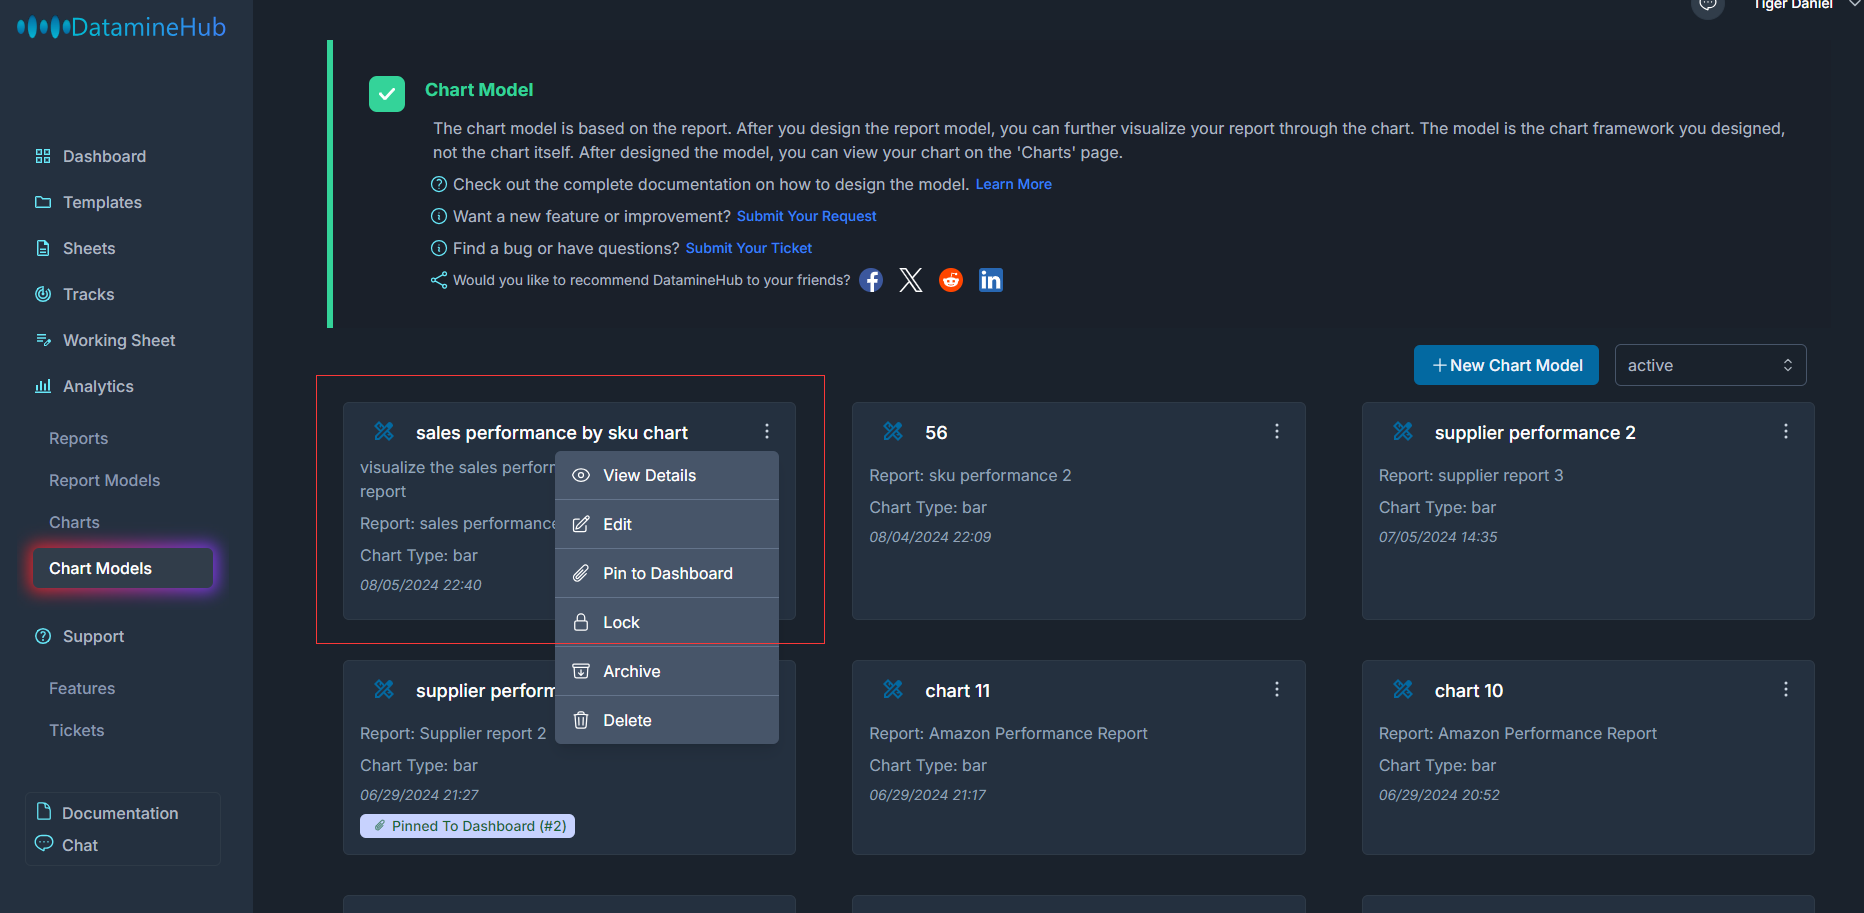Open Working Sheet in the sidebar

click(119, 340)
